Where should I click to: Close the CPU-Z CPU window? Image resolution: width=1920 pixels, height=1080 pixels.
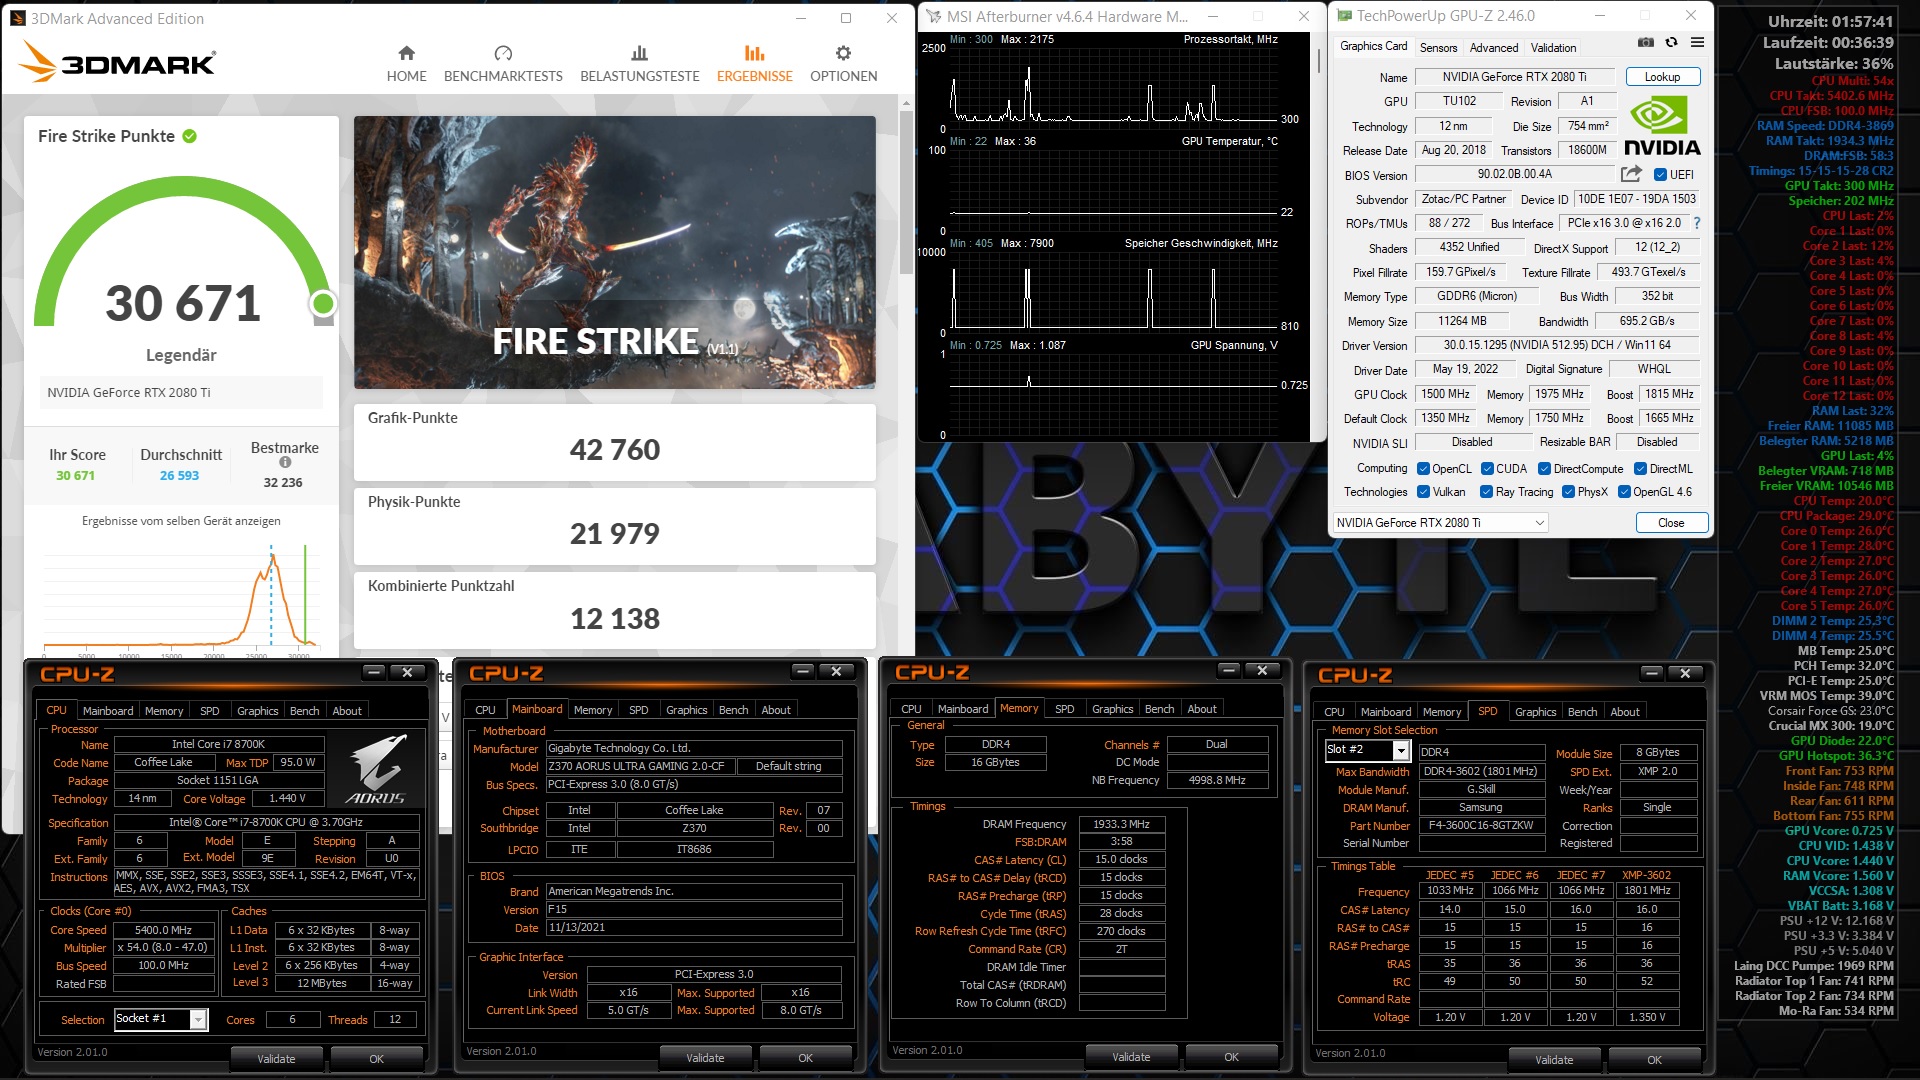coord(407,672)
